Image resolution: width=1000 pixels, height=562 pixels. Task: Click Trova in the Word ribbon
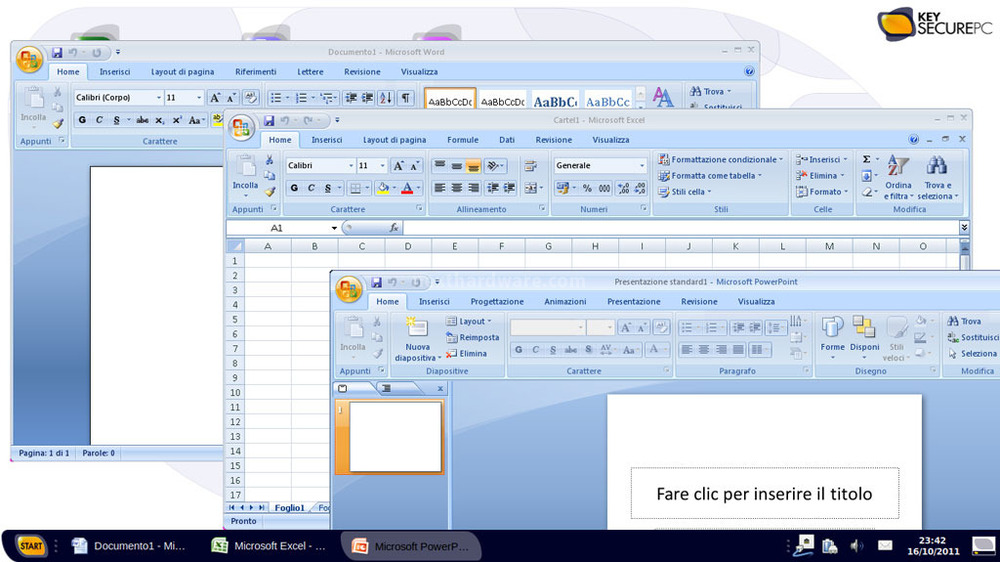(x=709, y=91)
